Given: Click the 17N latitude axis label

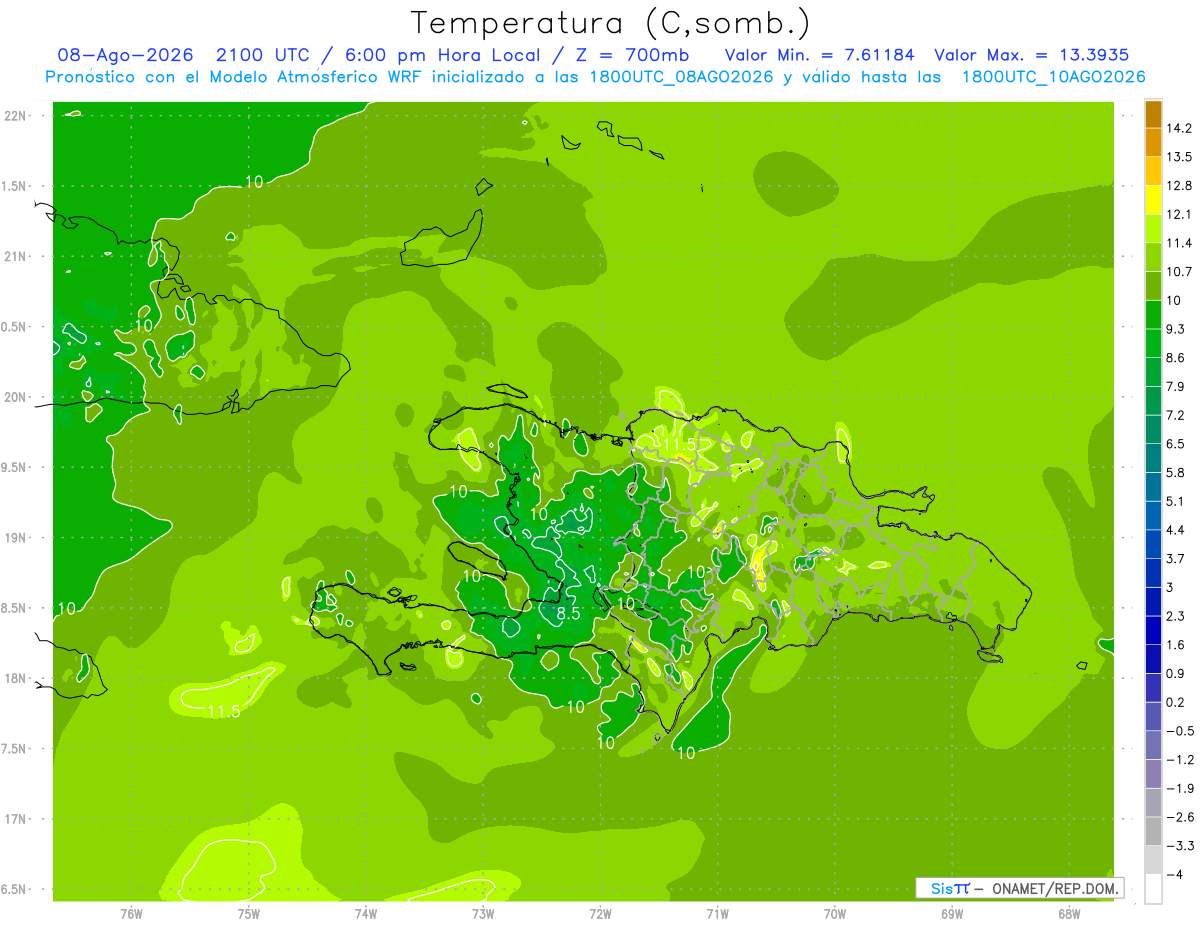Looking at the screenshot, I should pyautogui.click(x=15, y=820).
